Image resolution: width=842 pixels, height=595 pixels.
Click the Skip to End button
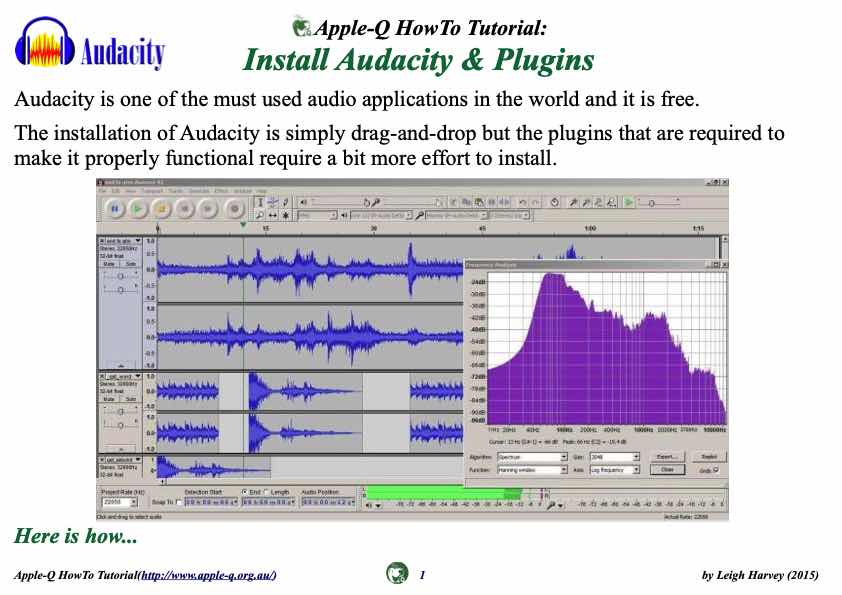(x=208, y=208)
